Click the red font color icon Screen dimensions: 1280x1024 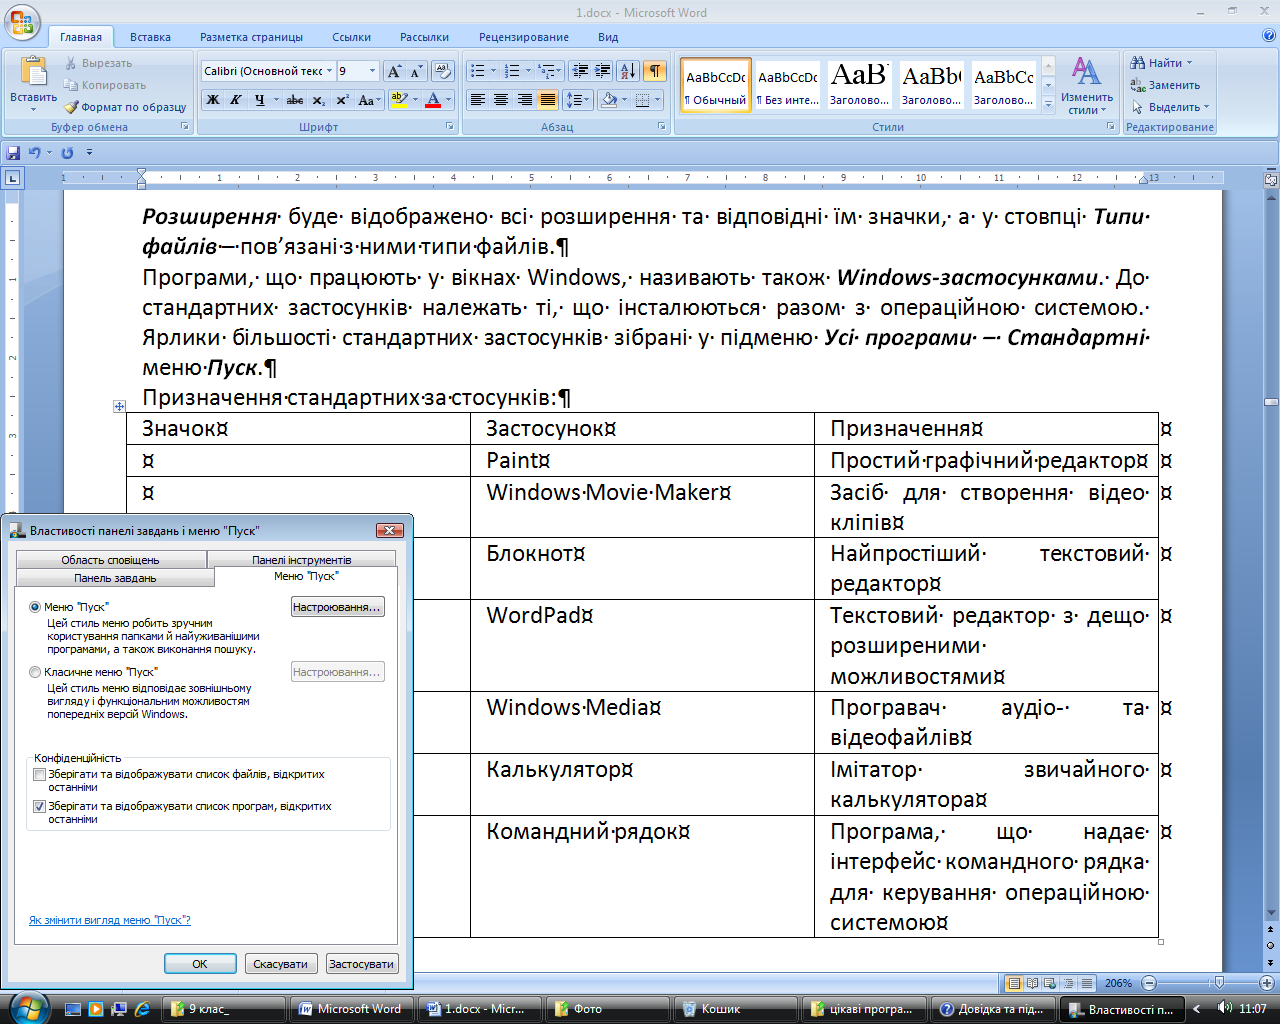tap(433, 100)
